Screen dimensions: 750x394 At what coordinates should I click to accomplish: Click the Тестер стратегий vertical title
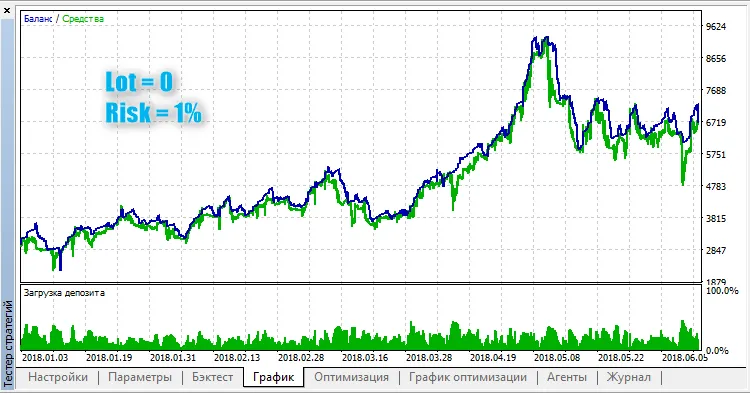coord(8,344)
